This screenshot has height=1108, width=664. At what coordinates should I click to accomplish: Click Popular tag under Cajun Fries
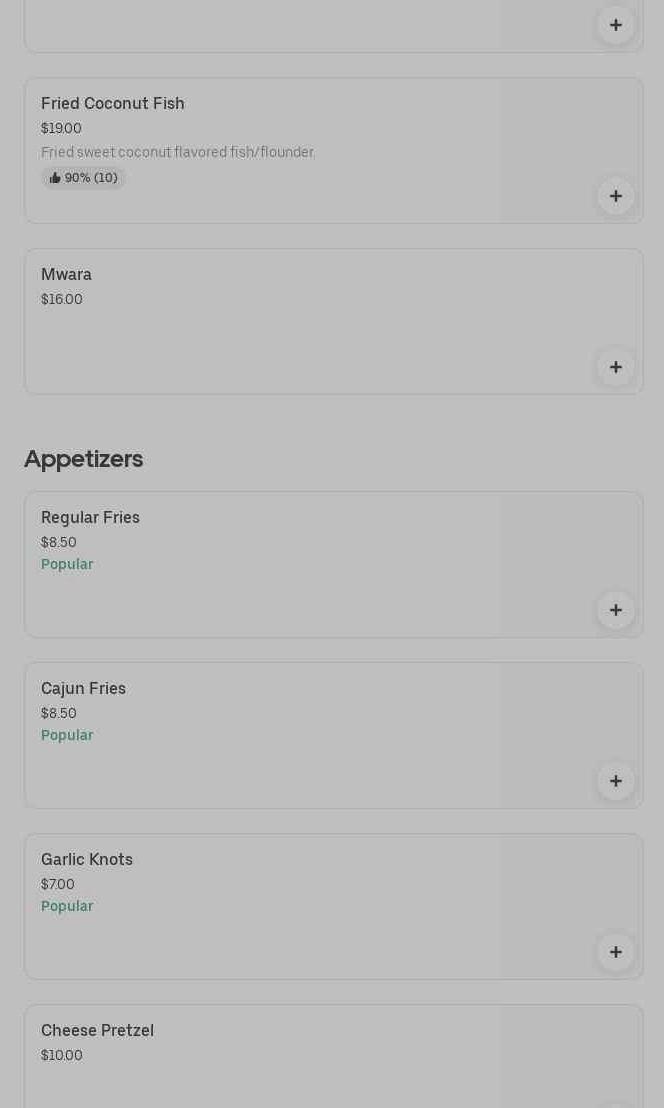[x=67, y=735]
